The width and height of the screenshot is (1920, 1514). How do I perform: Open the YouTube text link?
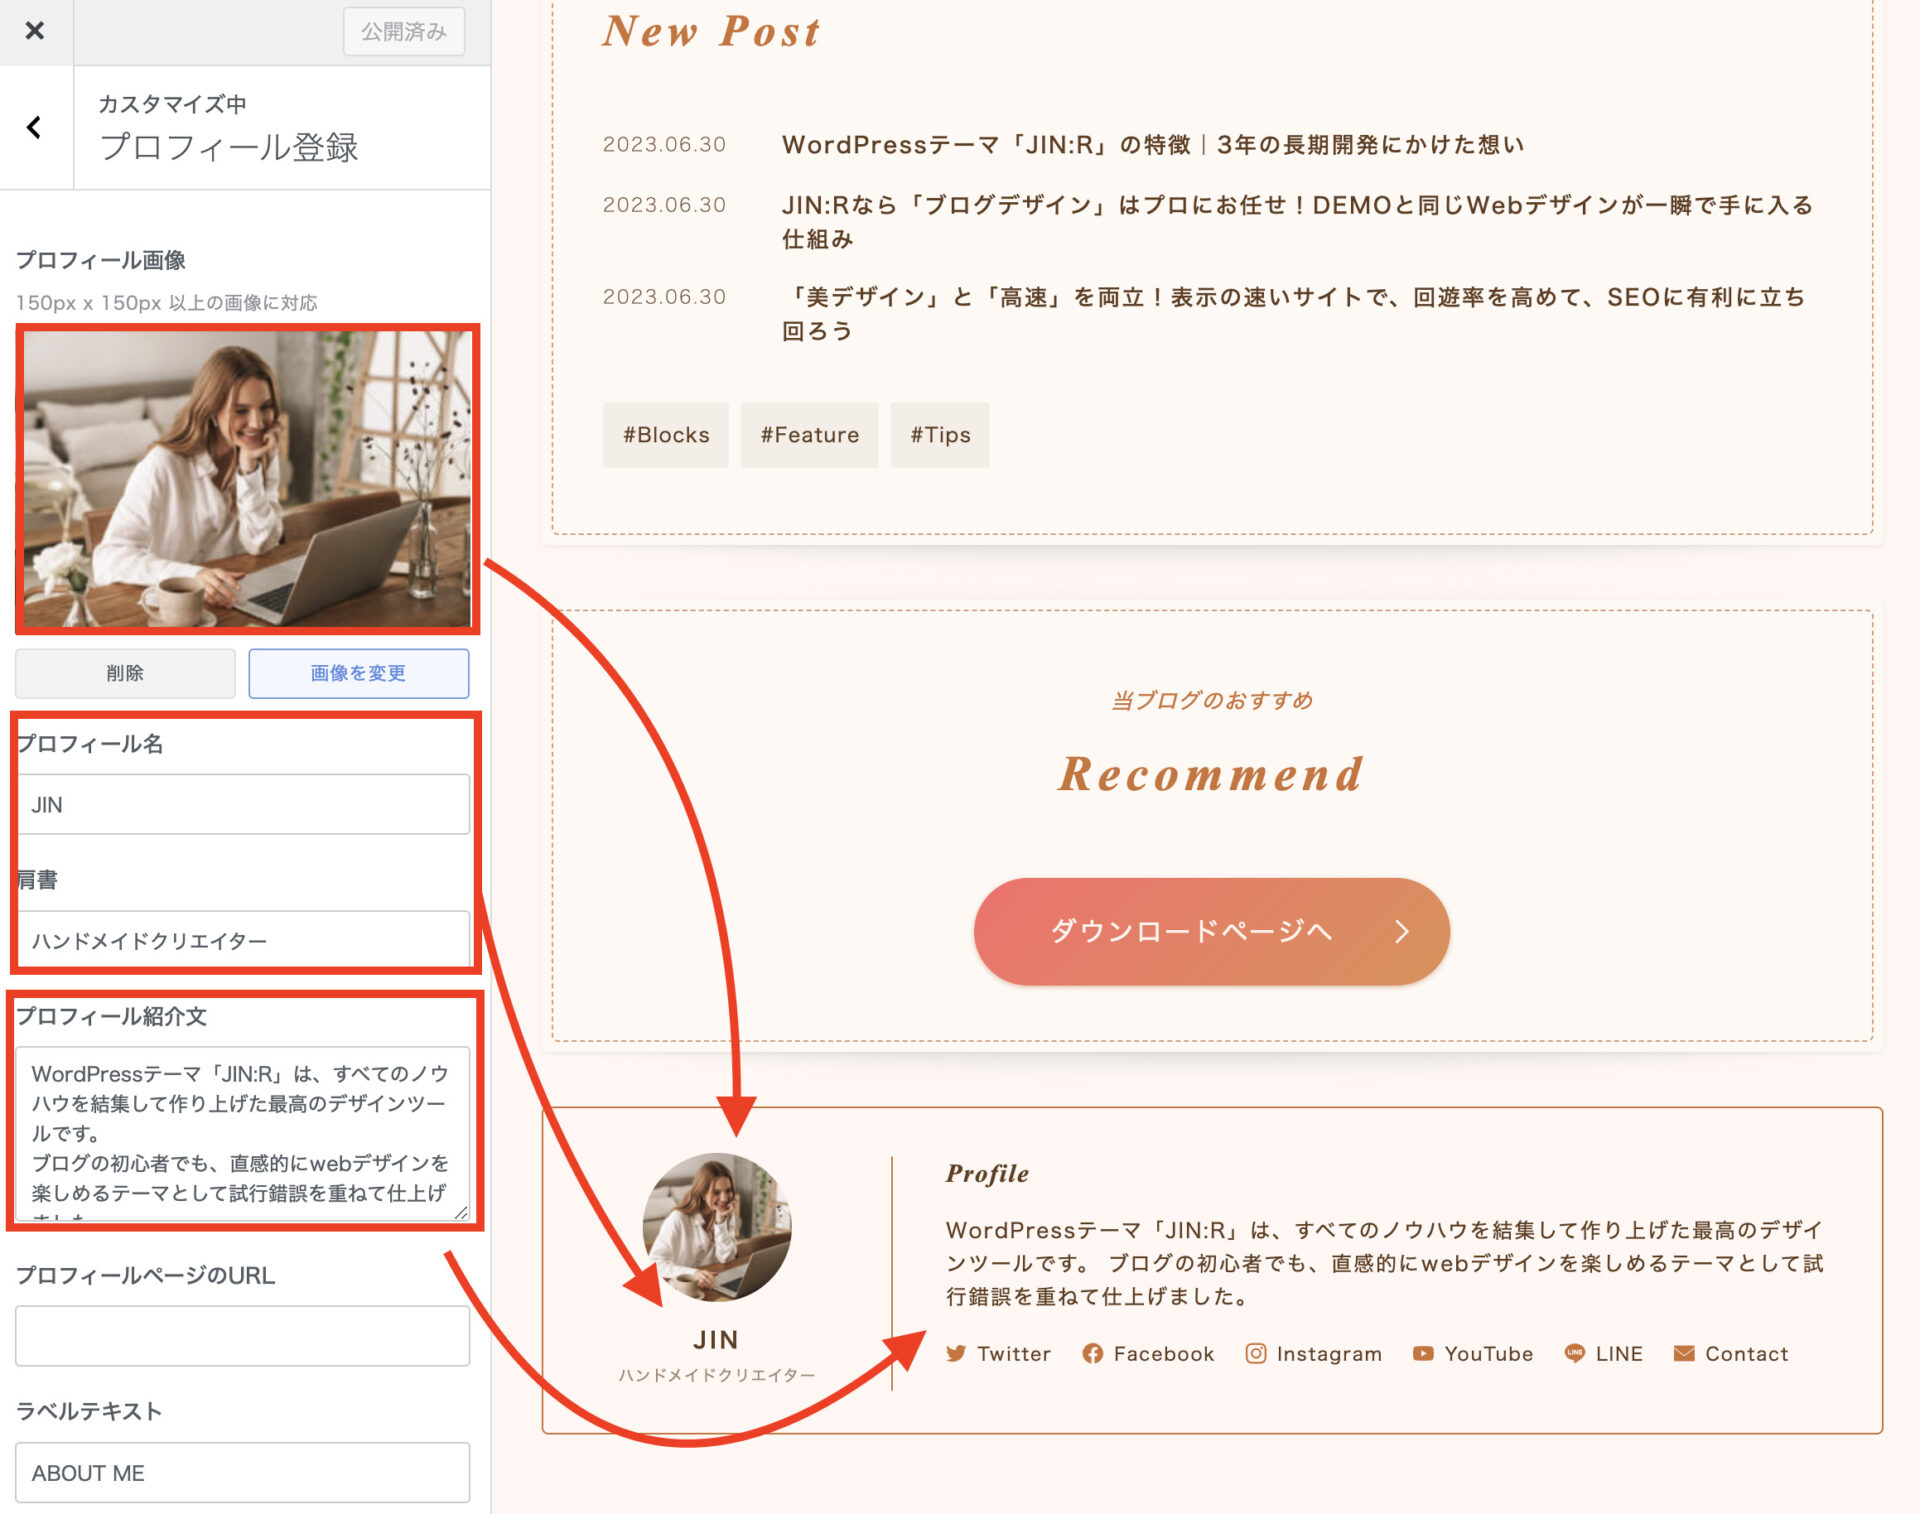pos(1489,1354)
